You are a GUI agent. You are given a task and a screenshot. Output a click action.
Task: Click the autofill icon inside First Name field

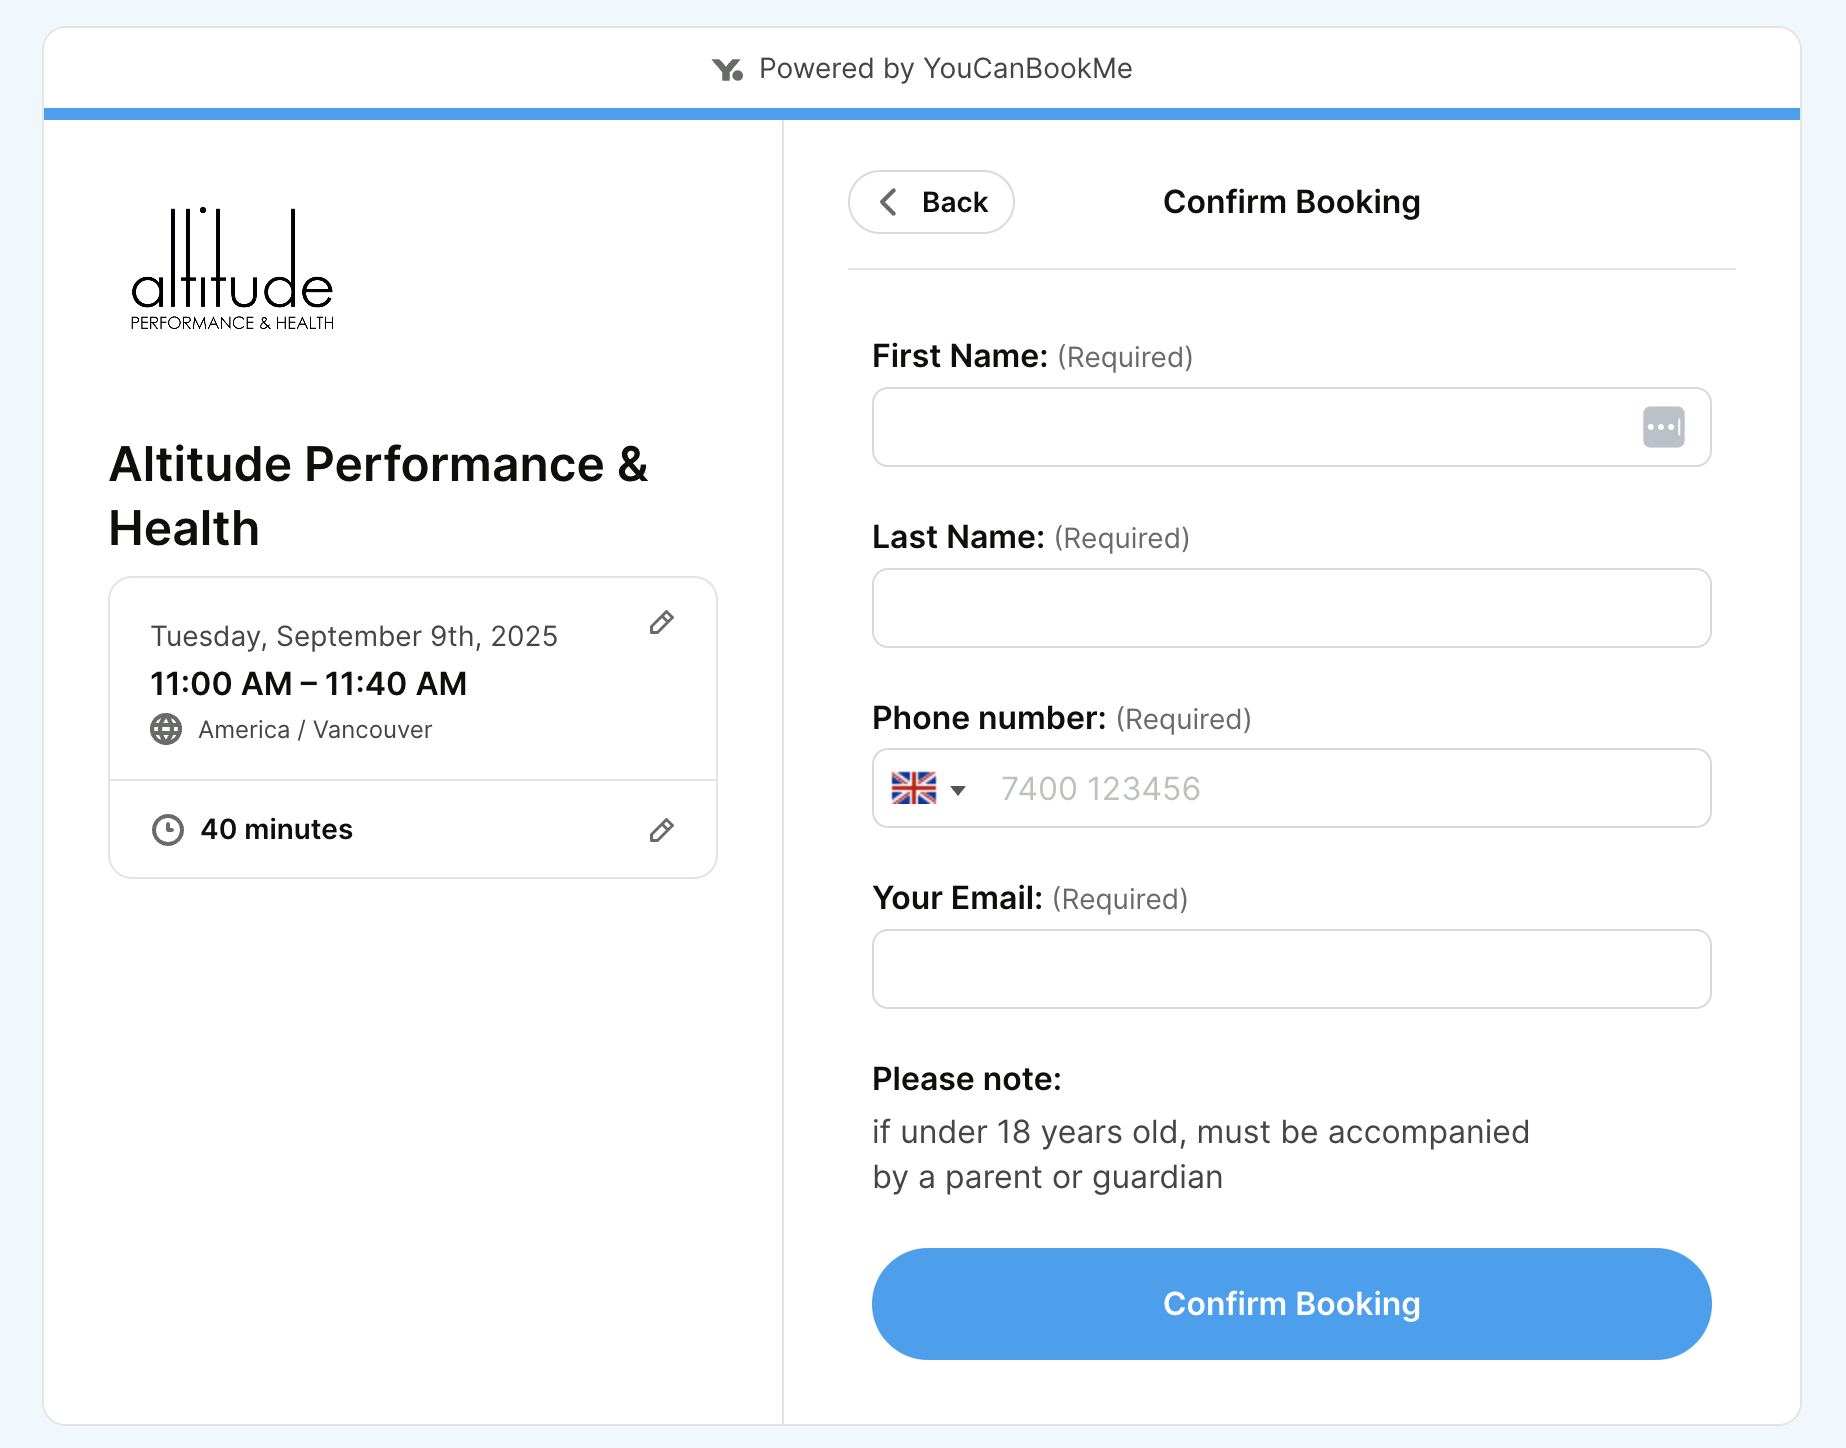(x=1663, y=427)
